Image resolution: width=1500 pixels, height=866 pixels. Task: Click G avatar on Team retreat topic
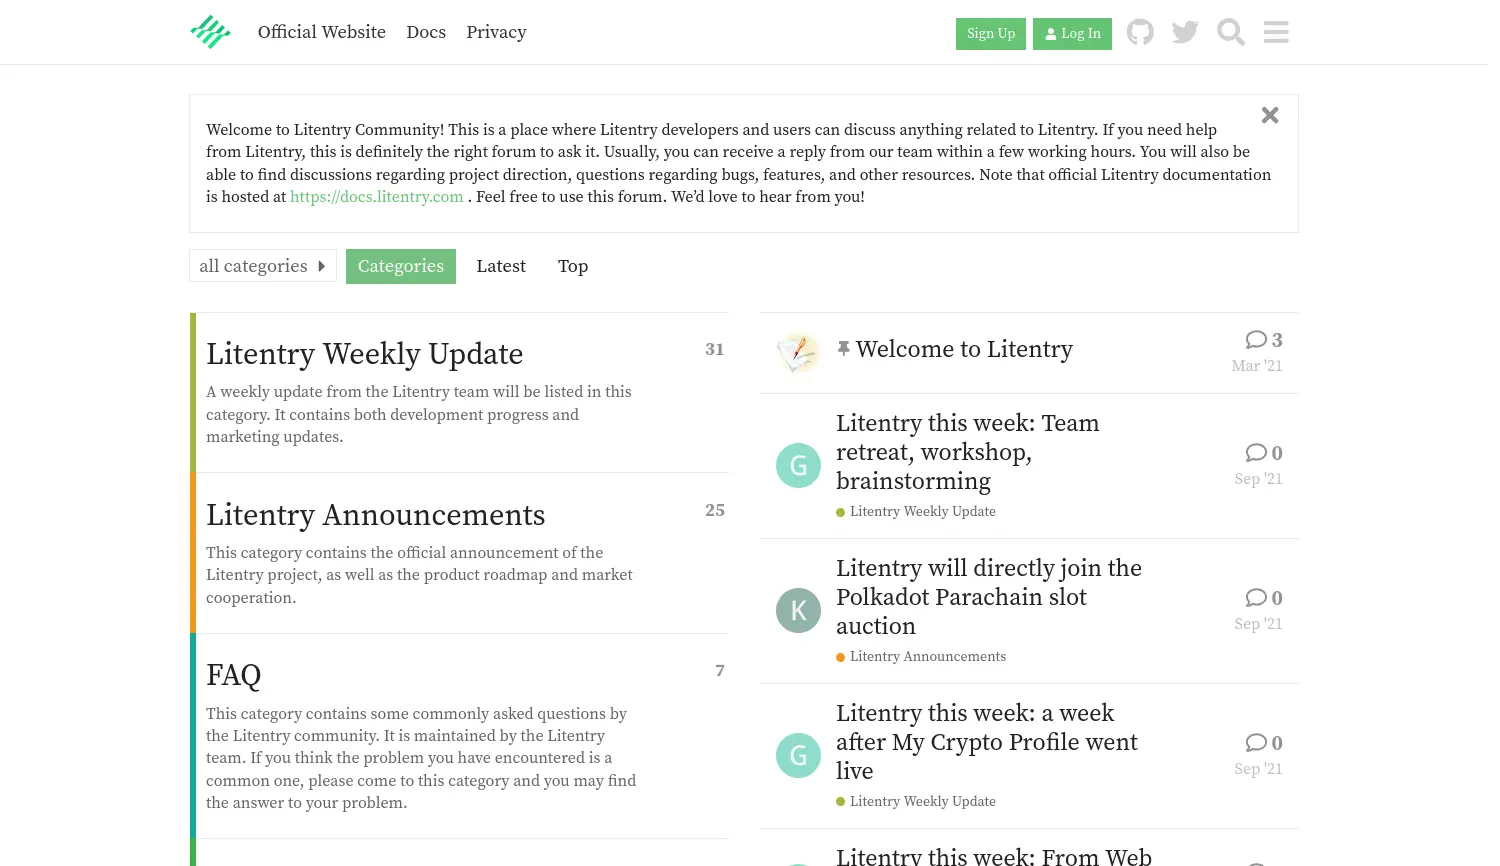[x=798, y=465]
